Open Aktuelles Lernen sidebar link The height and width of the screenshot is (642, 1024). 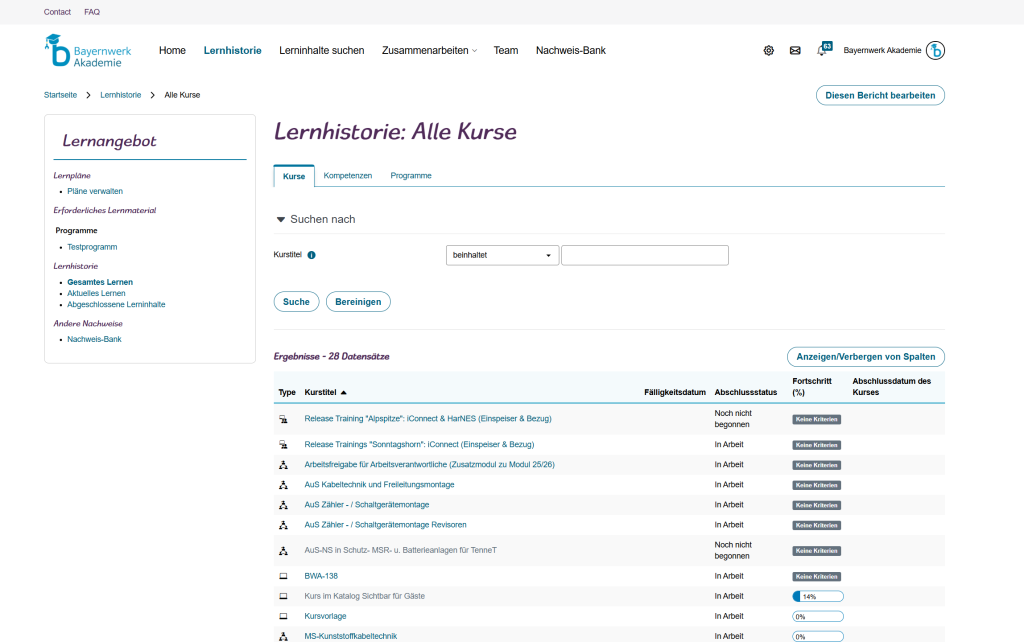96,293
